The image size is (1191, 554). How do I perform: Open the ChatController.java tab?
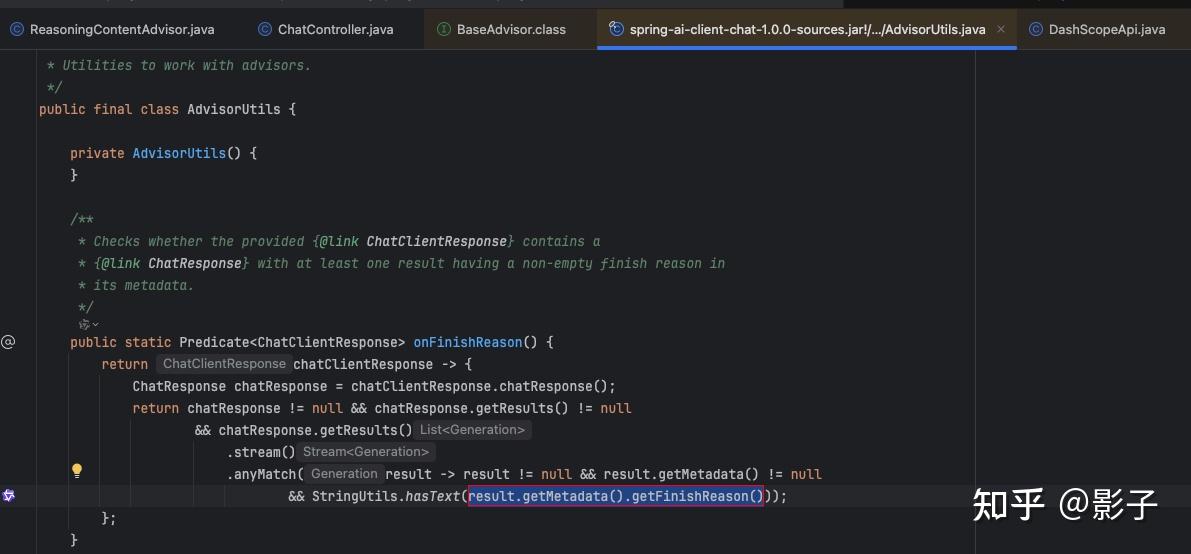326,30
